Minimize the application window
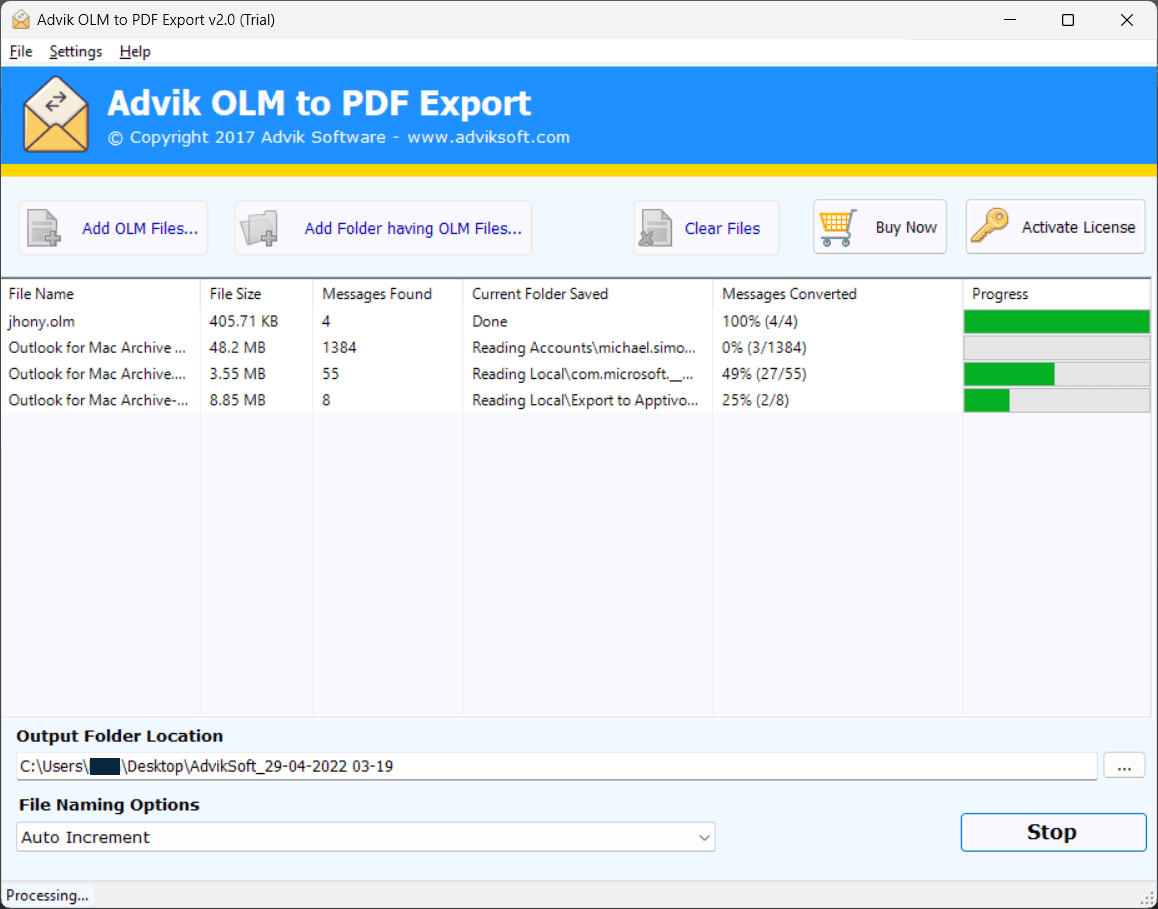The height and width of the screenshot is (909, 1158). tap(1009, 20)
